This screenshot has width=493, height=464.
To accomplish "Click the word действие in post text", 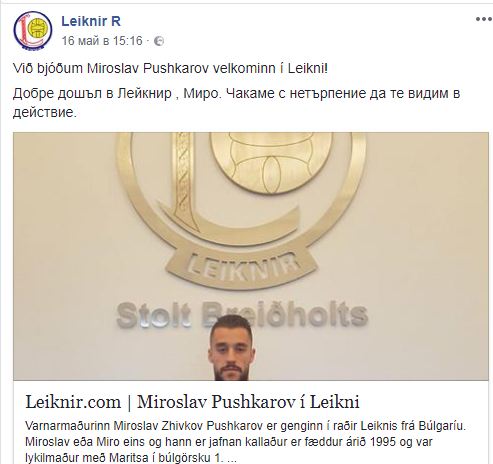I will [45, 113].
